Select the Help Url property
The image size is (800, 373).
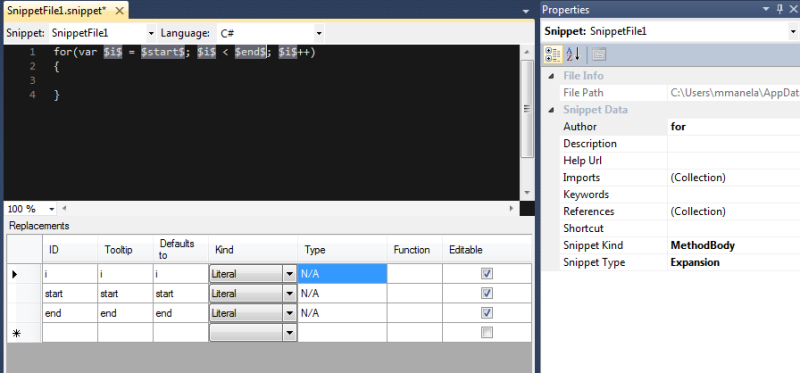pyautogui.click(x=679, y=161)
